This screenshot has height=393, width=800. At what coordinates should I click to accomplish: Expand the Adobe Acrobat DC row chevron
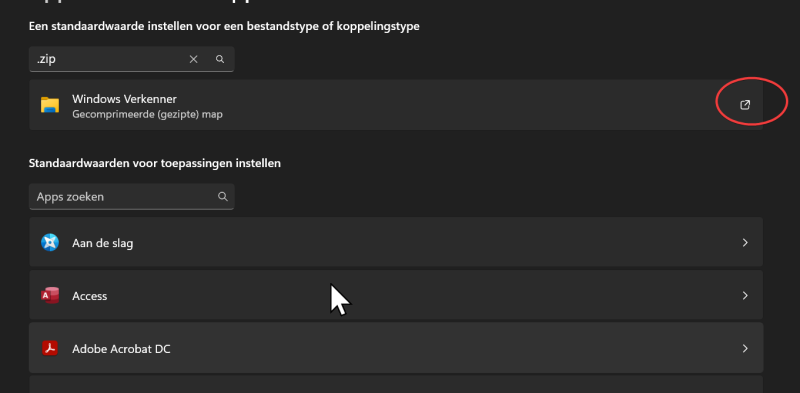(745, 349)
